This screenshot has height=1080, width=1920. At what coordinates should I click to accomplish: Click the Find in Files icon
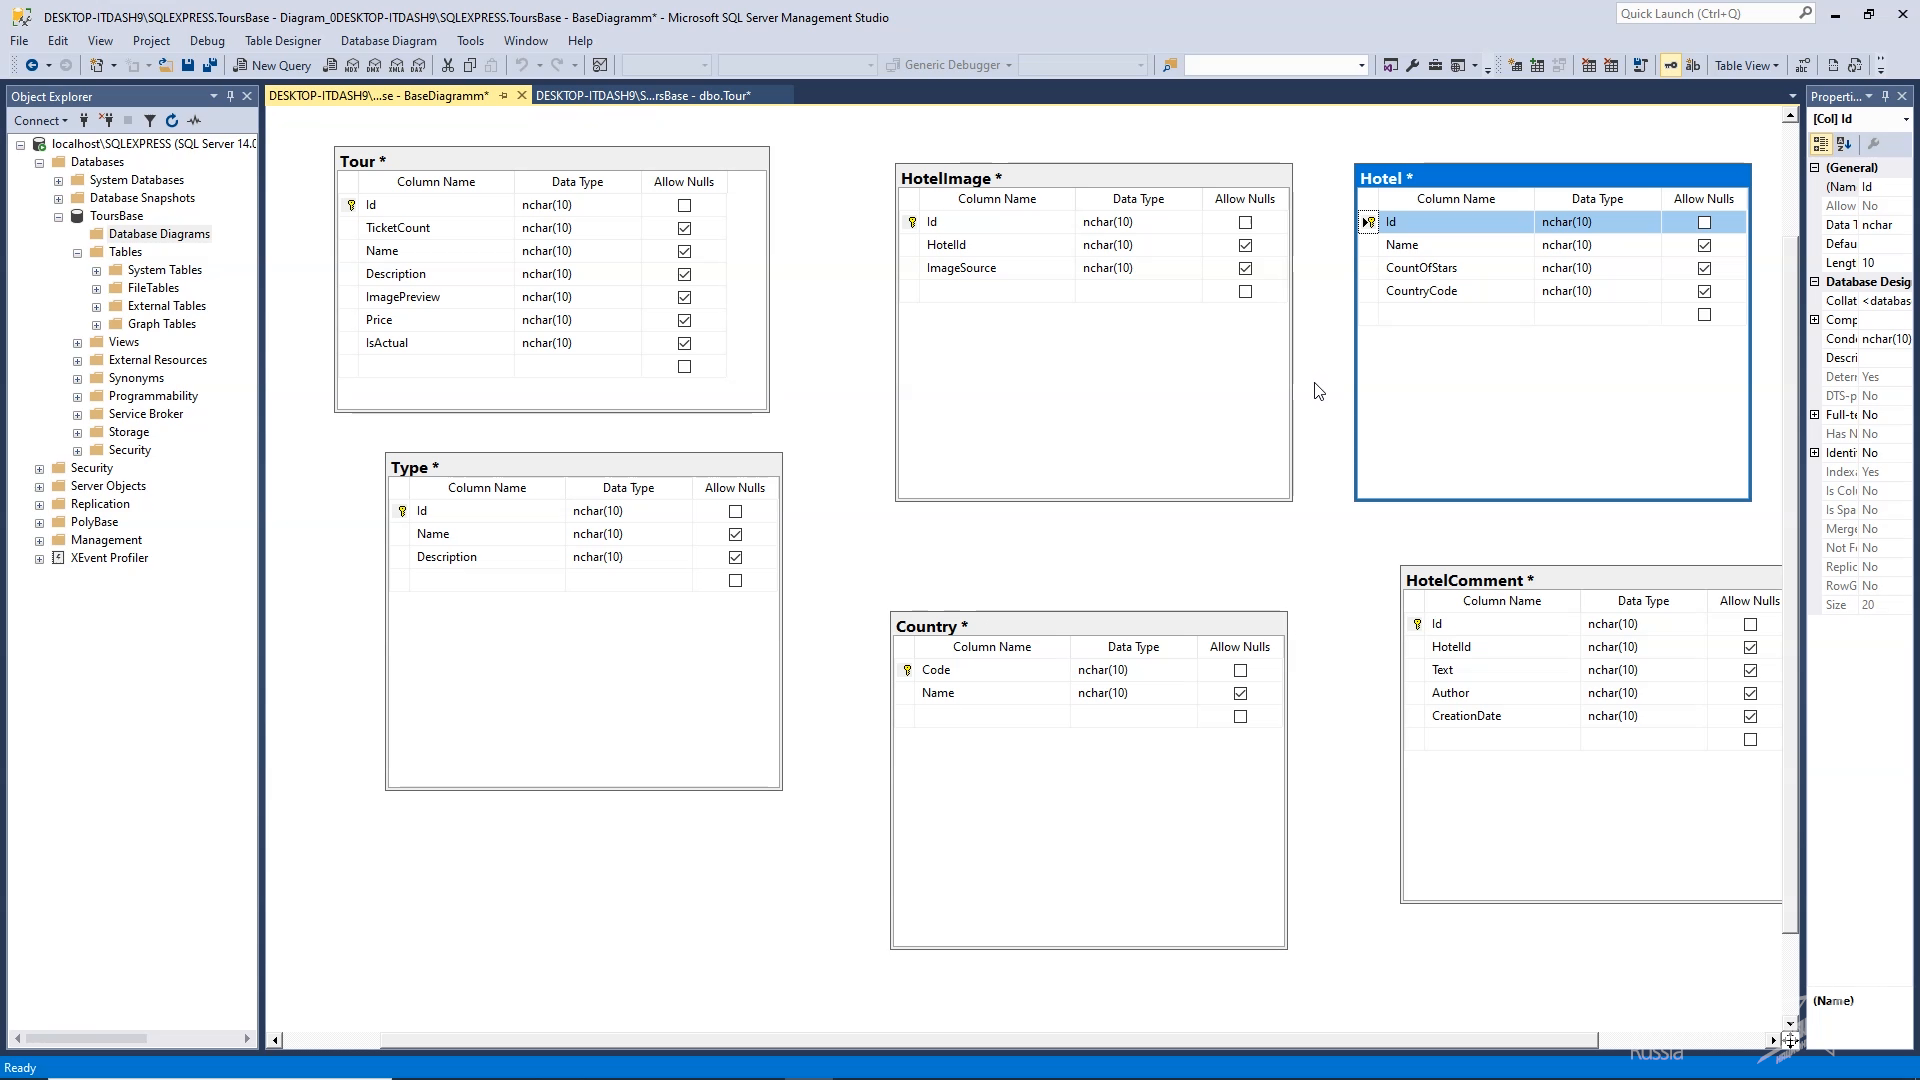(x=1169, y=65)
